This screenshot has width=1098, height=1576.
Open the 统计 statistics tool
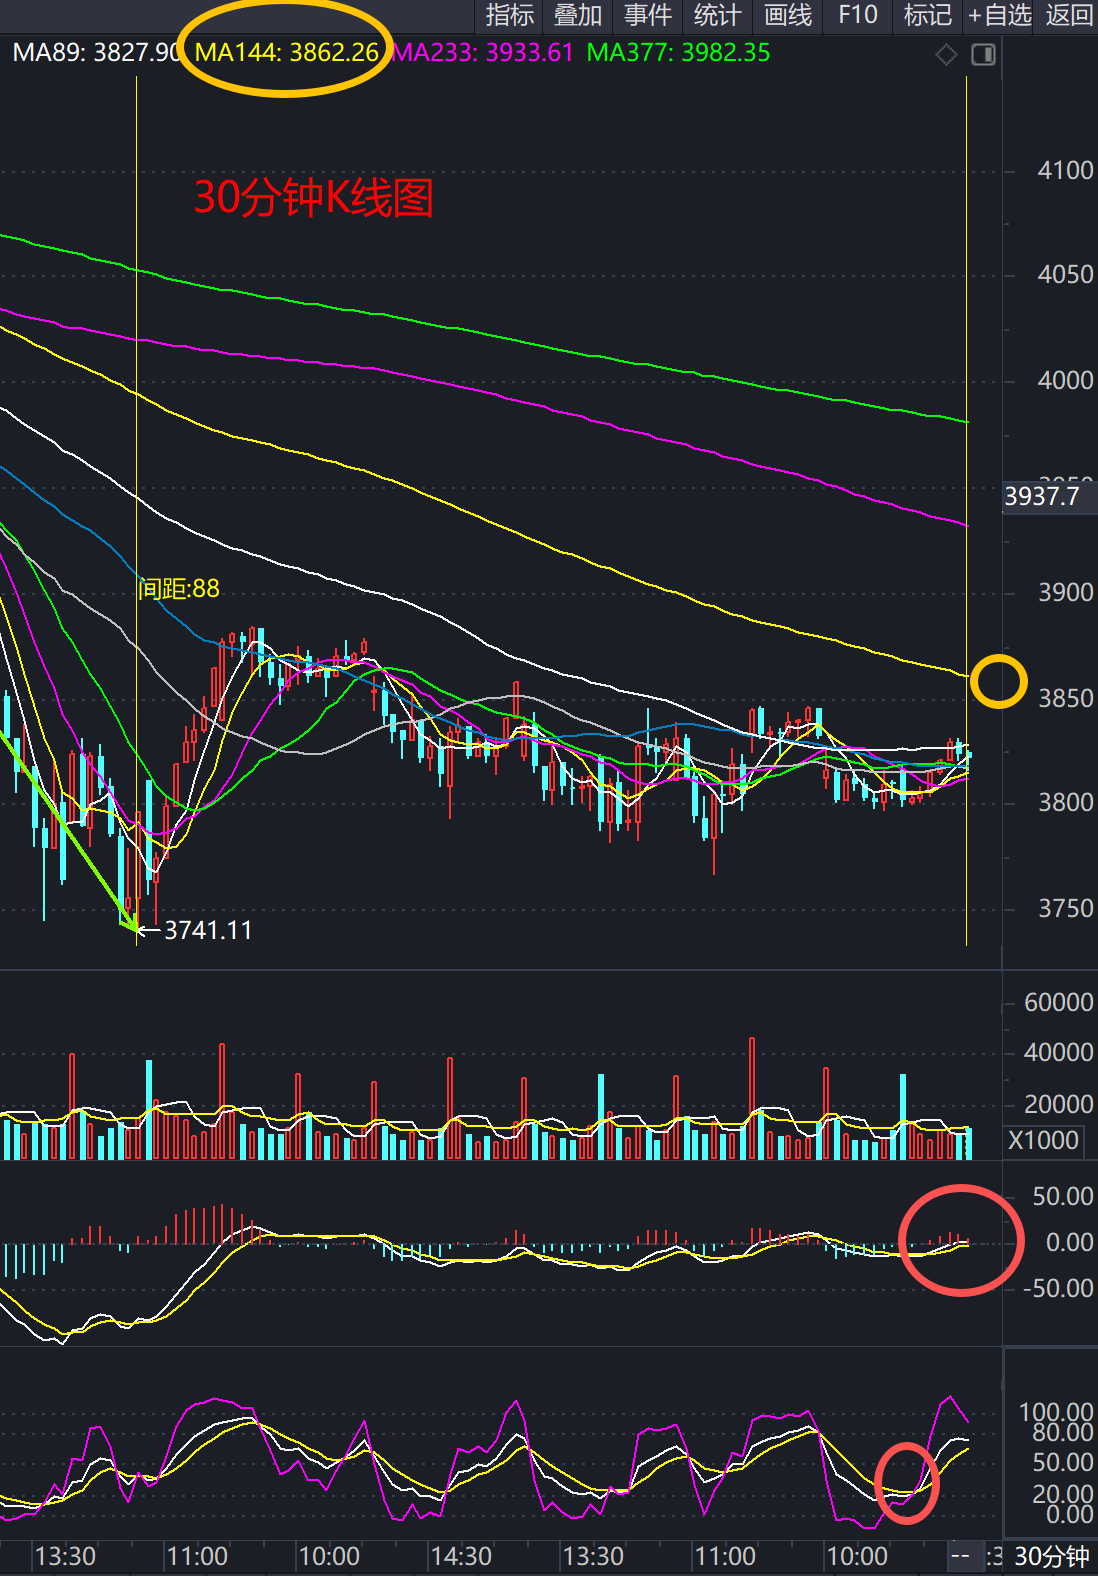(x=717, y=15)
